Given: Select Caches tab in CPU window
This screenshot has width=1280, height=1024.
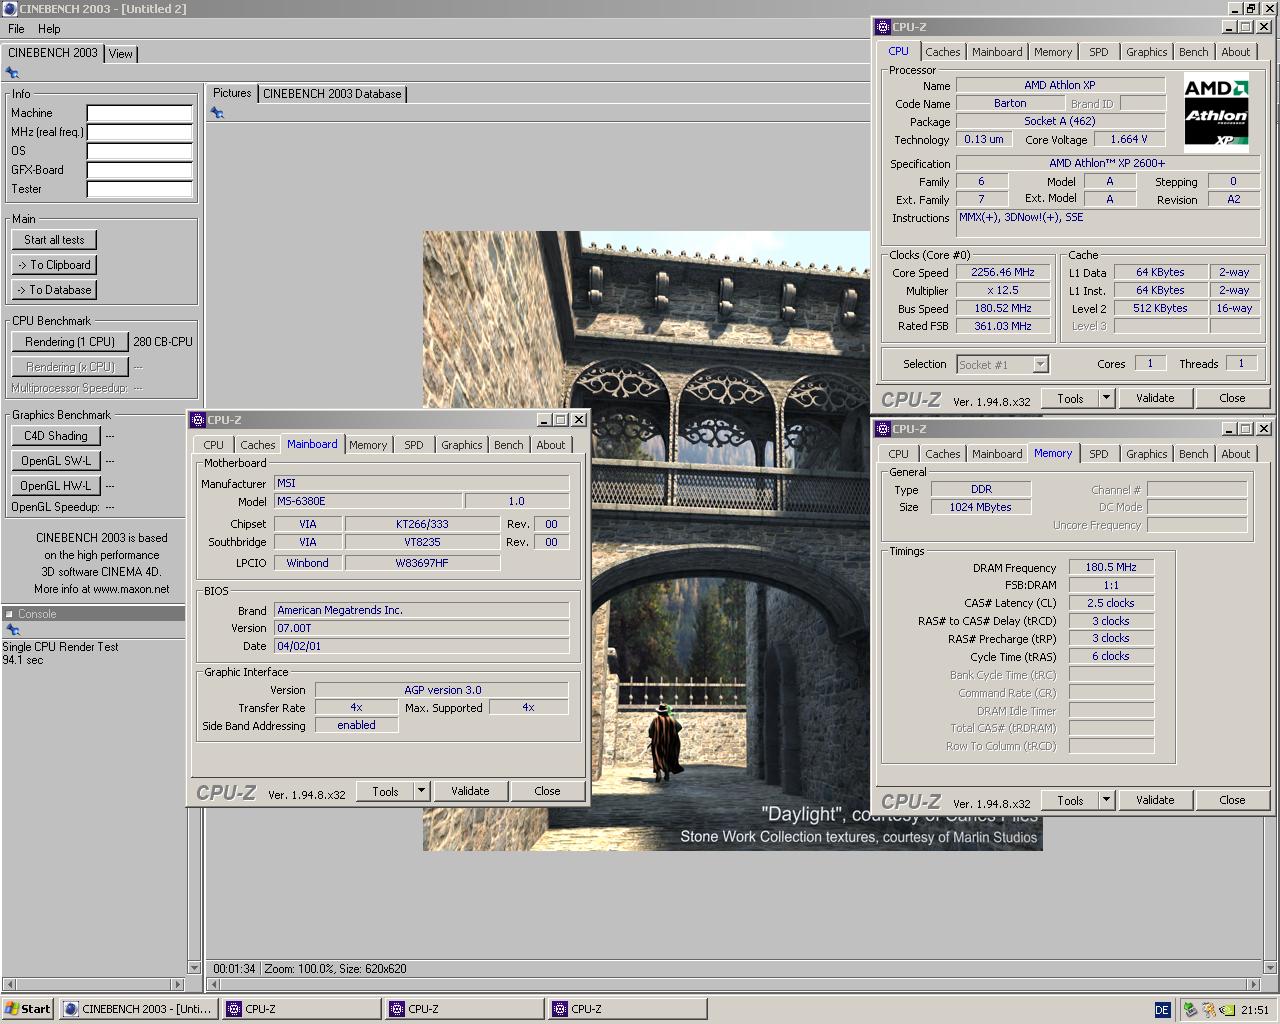Looking at the screenshot, I should [x=942, y=52].
